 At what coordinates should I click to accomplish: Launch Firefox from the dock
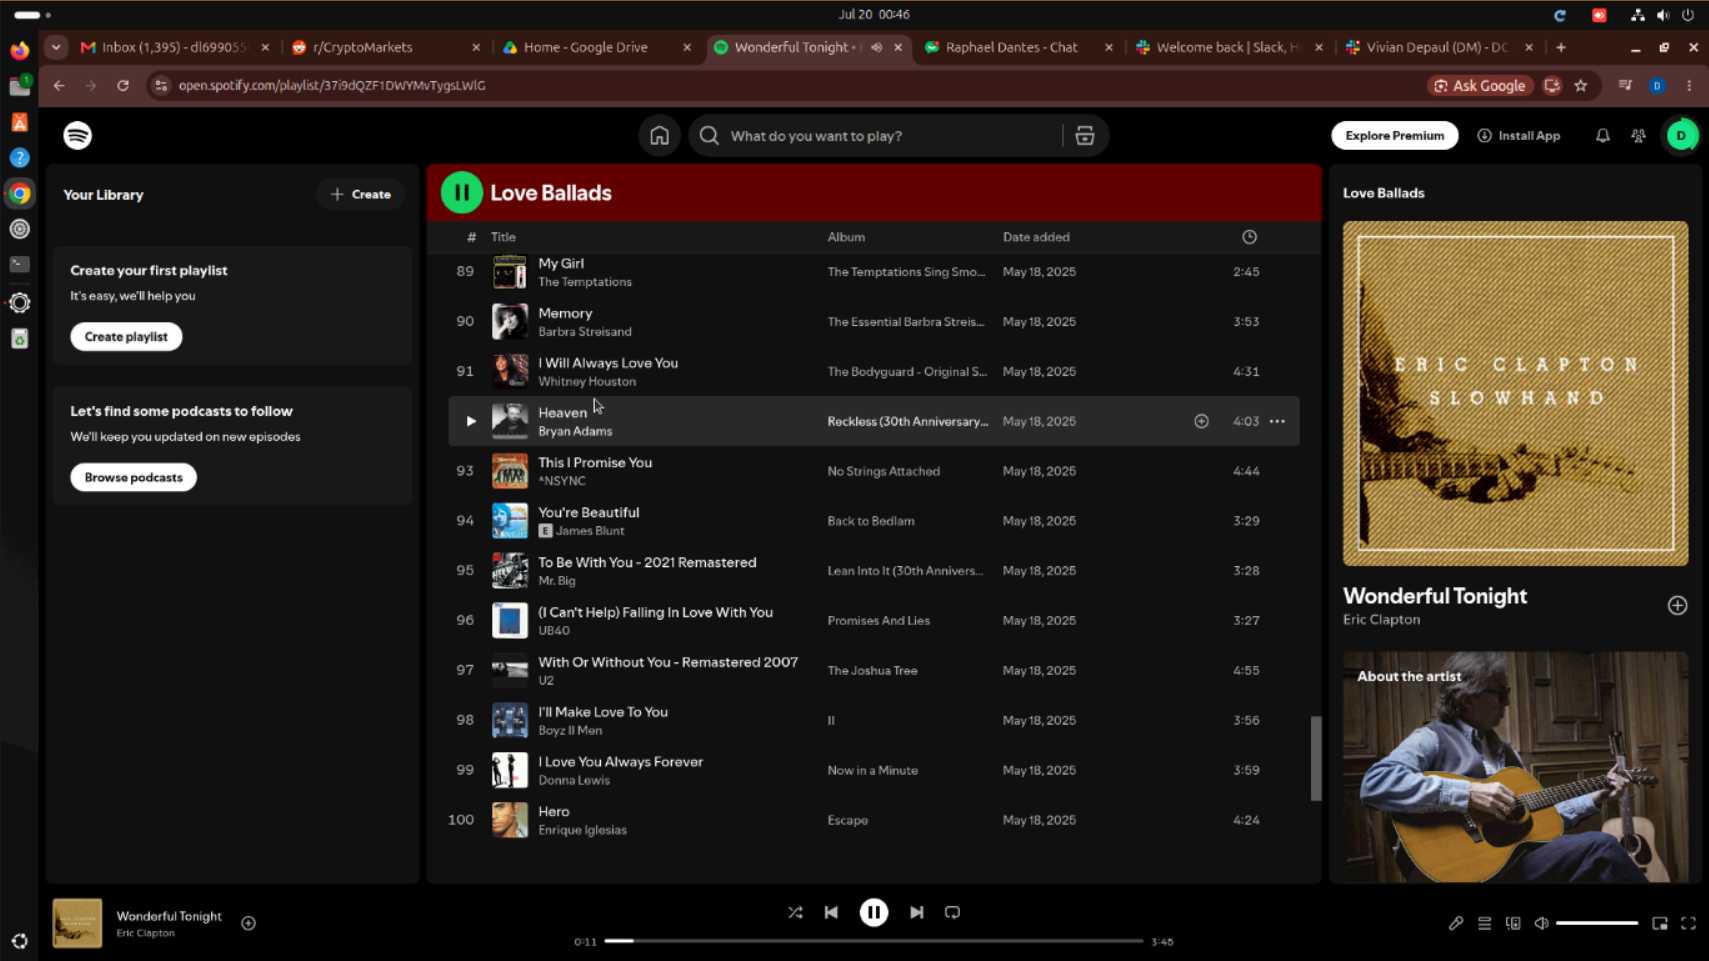(19, 50)
